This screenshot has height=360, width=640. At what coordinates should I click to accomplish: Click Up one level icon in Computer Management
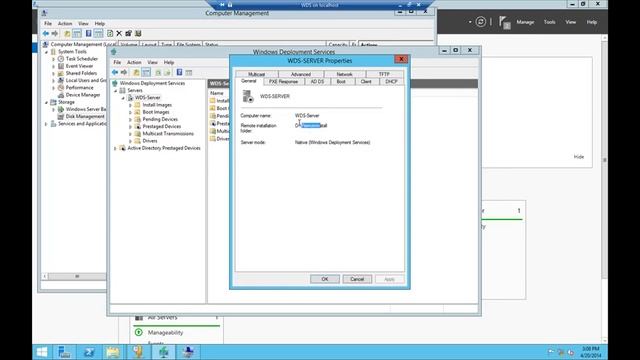(x=67, y=33)
